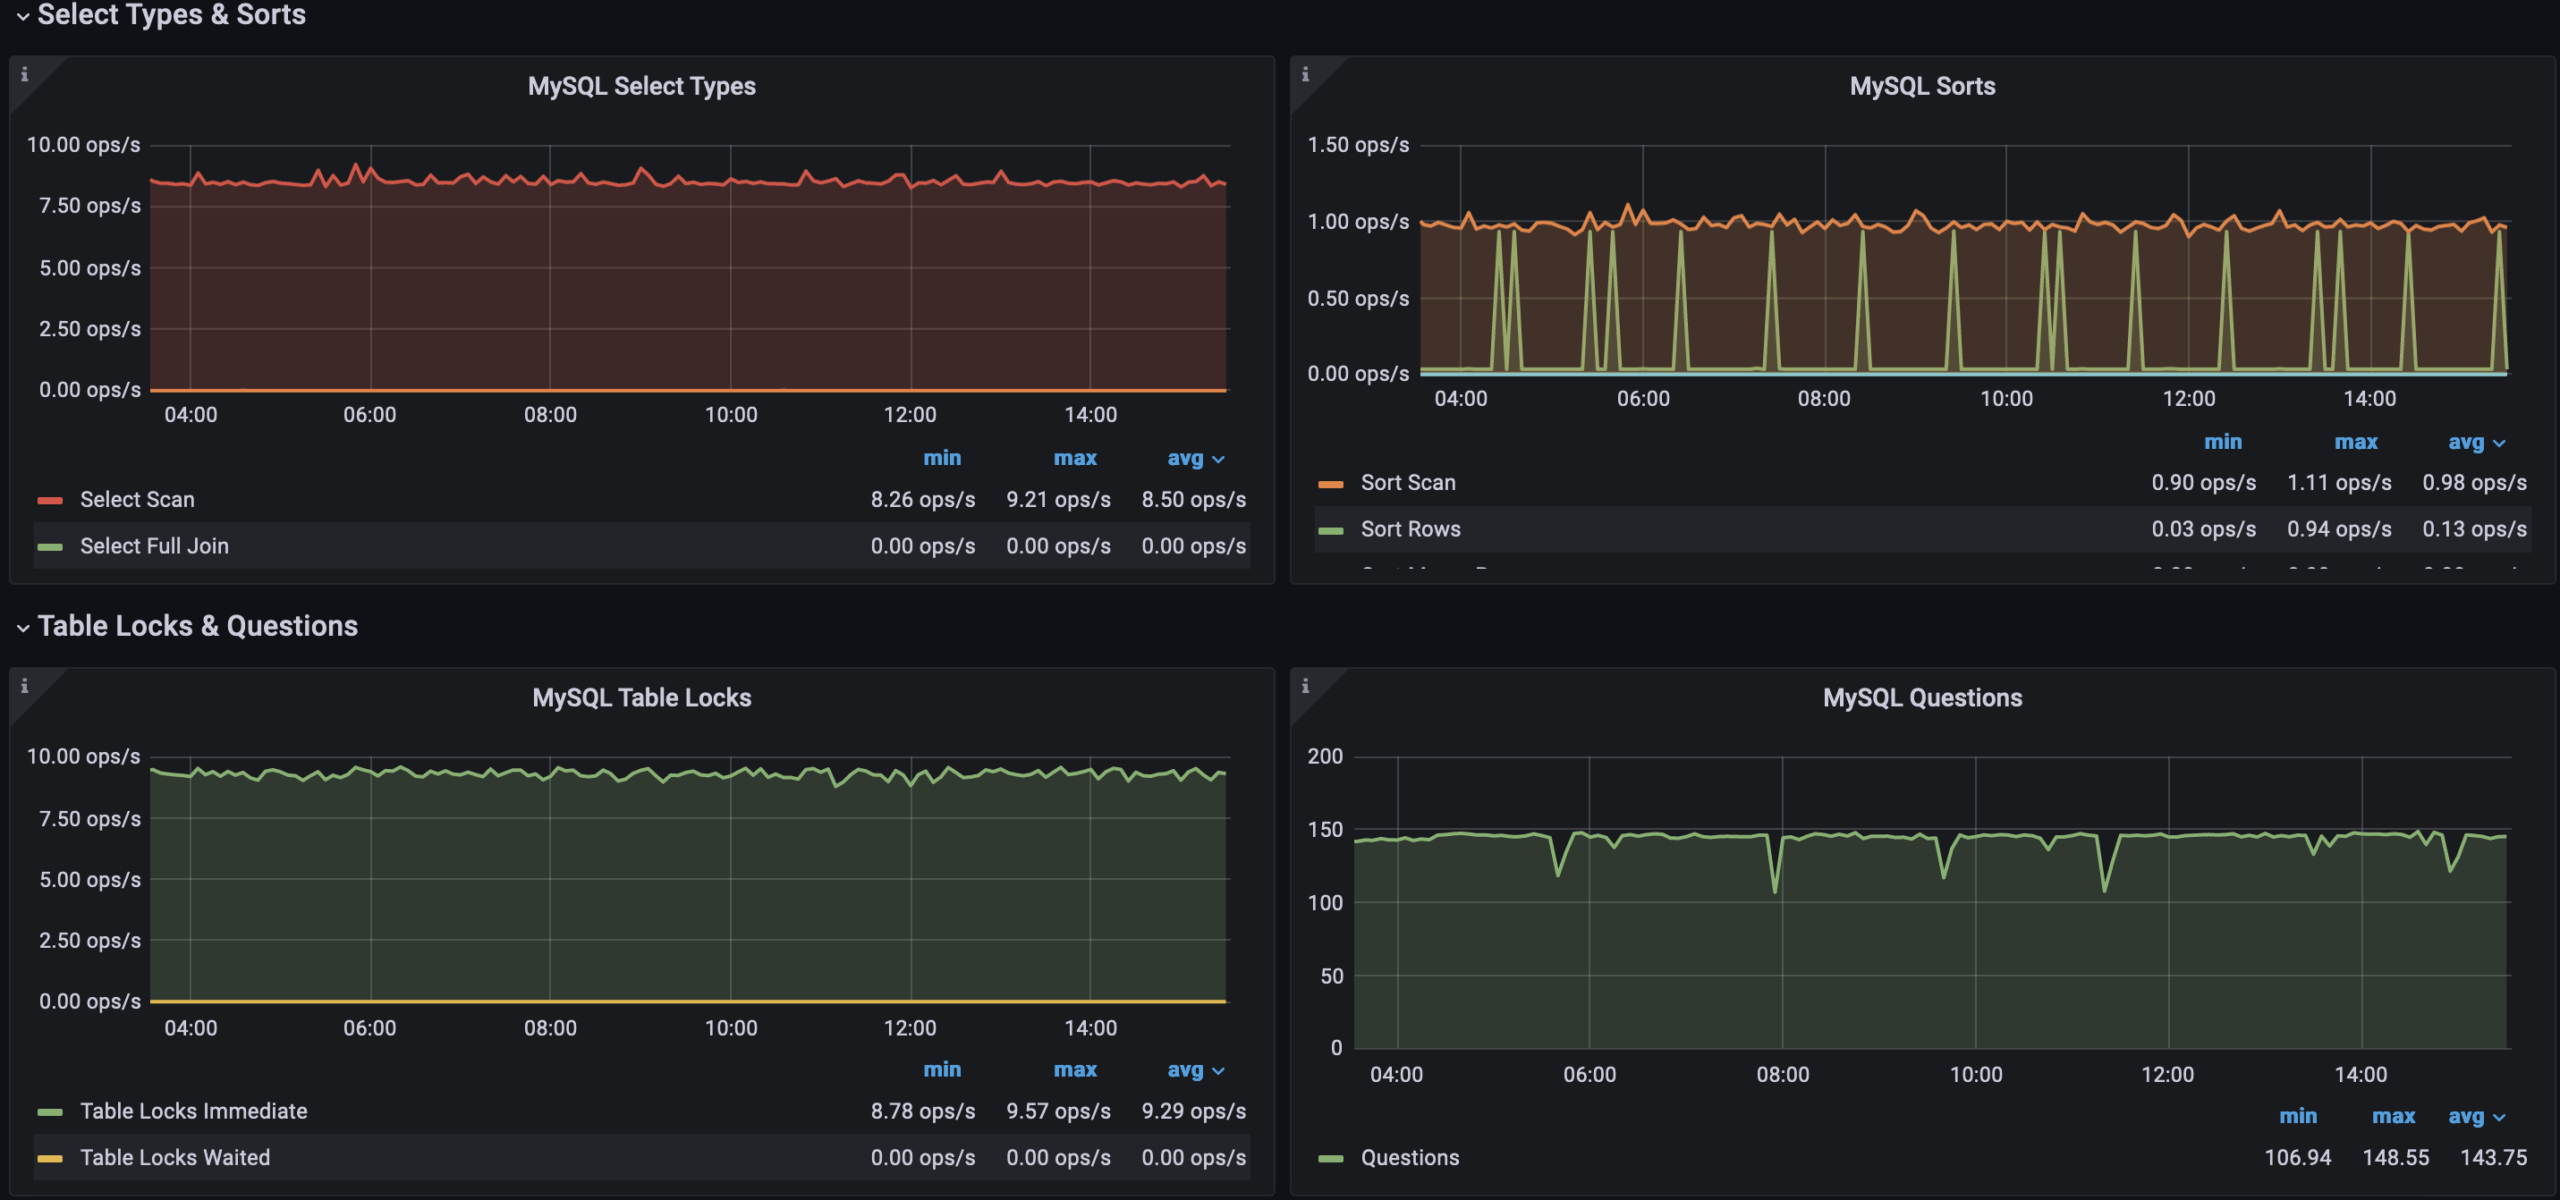This screenshot has width=2560, height=1200.
Task: Sort MySQL Sorts legend by max column
Action: tap(2355, 443)
